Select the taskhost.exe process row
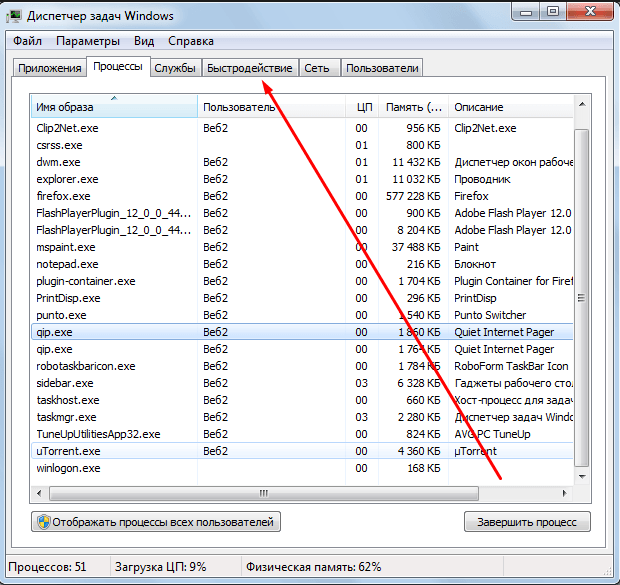Image resolution: width=620 pixels, height=585 pixels. 302,400
